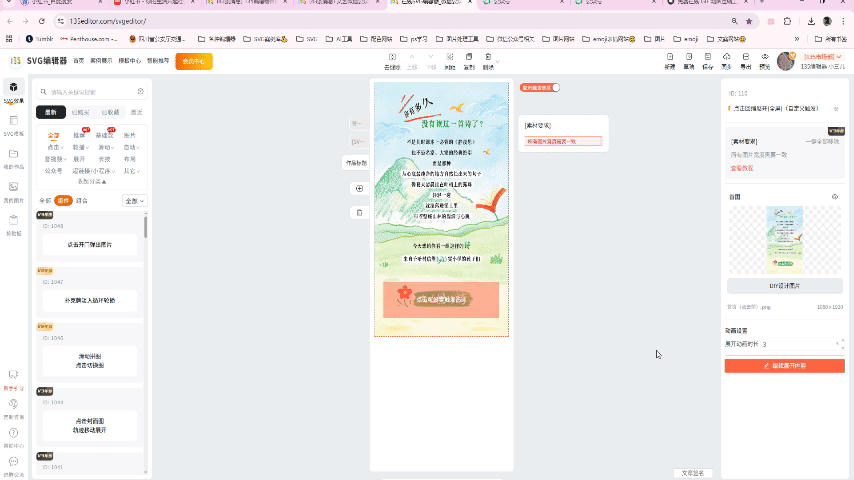Select the 公众号 category
The width and height of the screenshot is (854, 480).
coord(53,171)
